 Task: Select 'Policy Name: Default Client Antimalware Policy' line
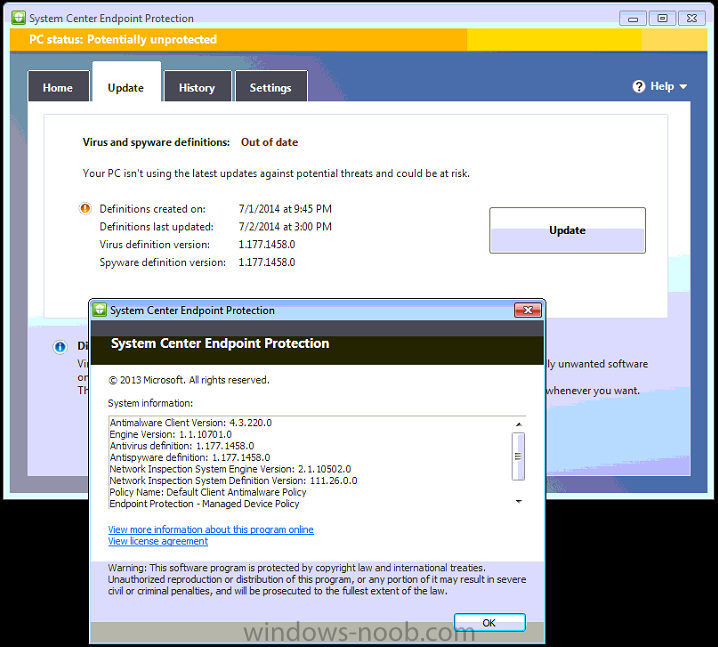tap(208, 492)
